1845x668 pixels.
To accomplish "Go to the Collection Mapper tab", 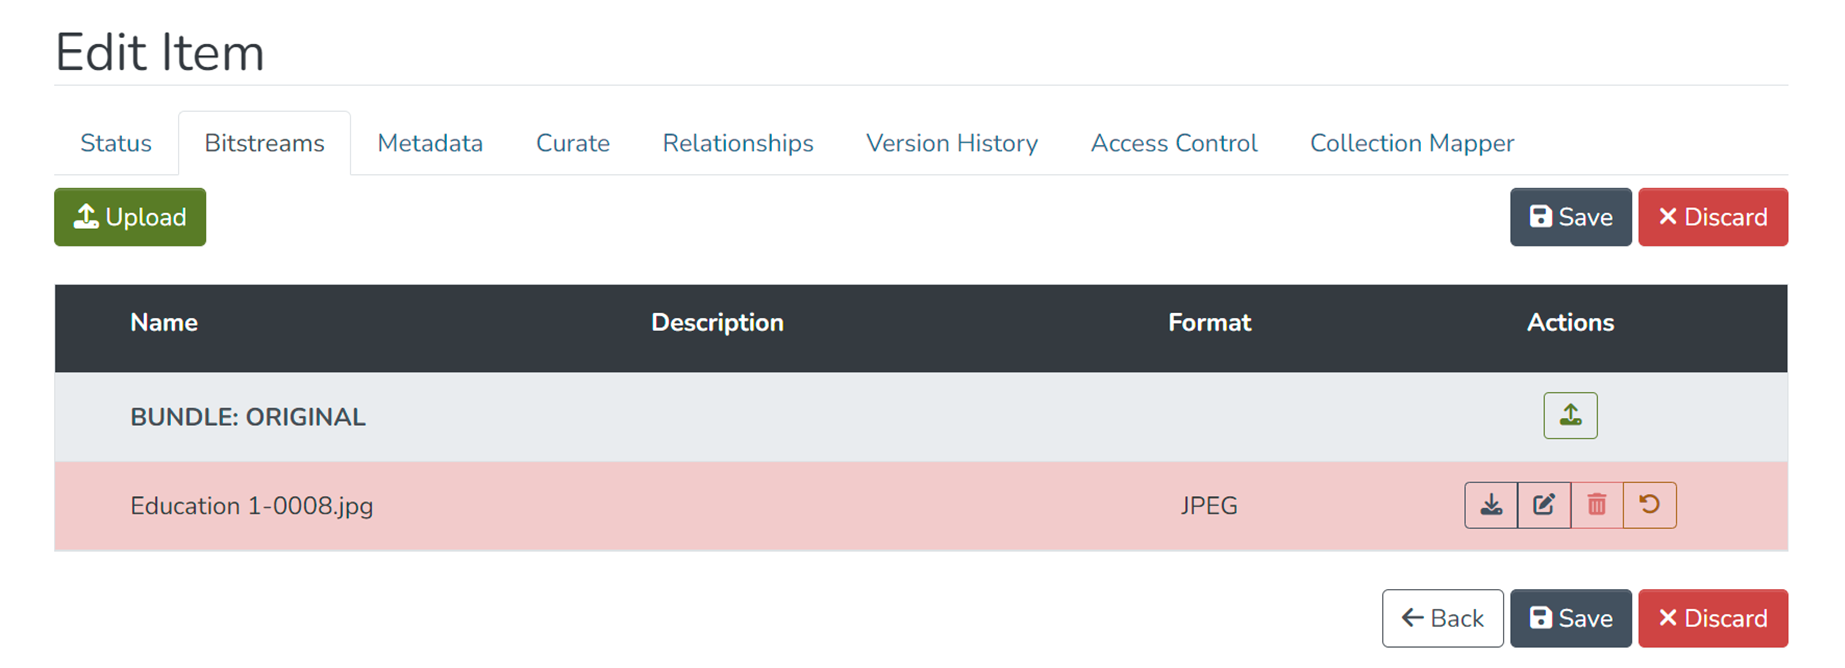I will pos(1412,143).
